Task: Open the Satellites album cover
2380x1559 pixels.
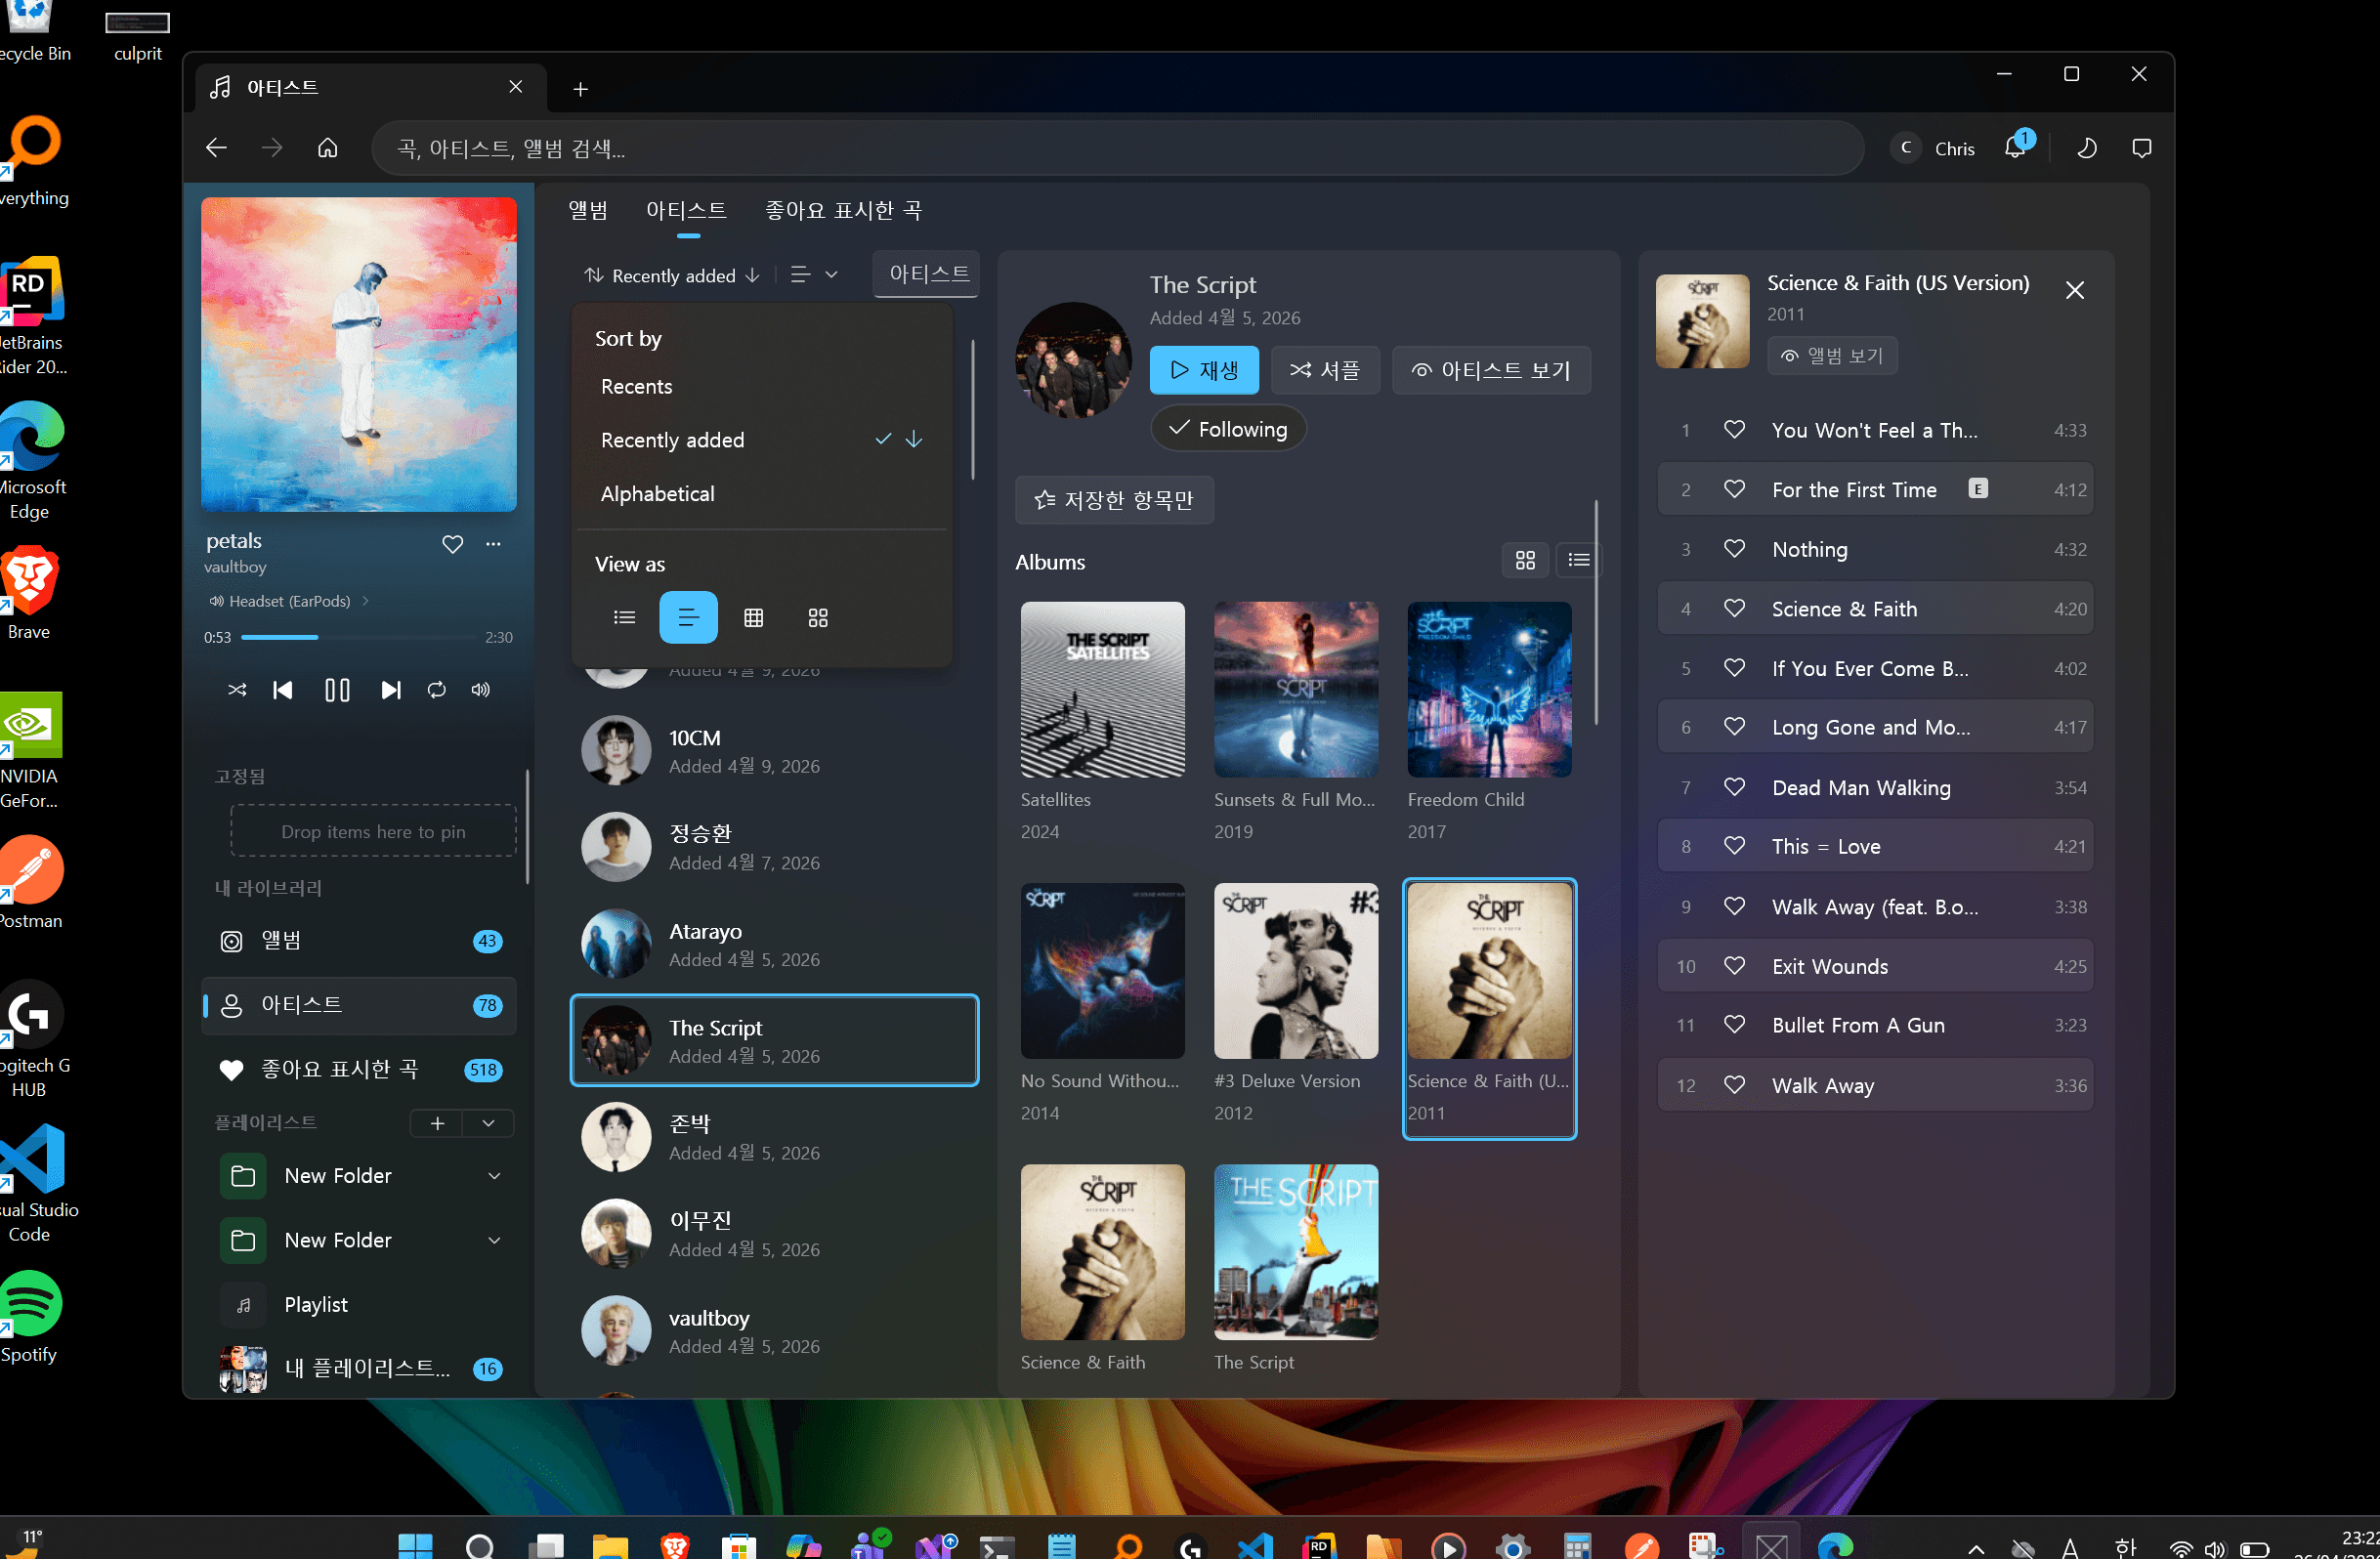Action: tap(1103, 690)
